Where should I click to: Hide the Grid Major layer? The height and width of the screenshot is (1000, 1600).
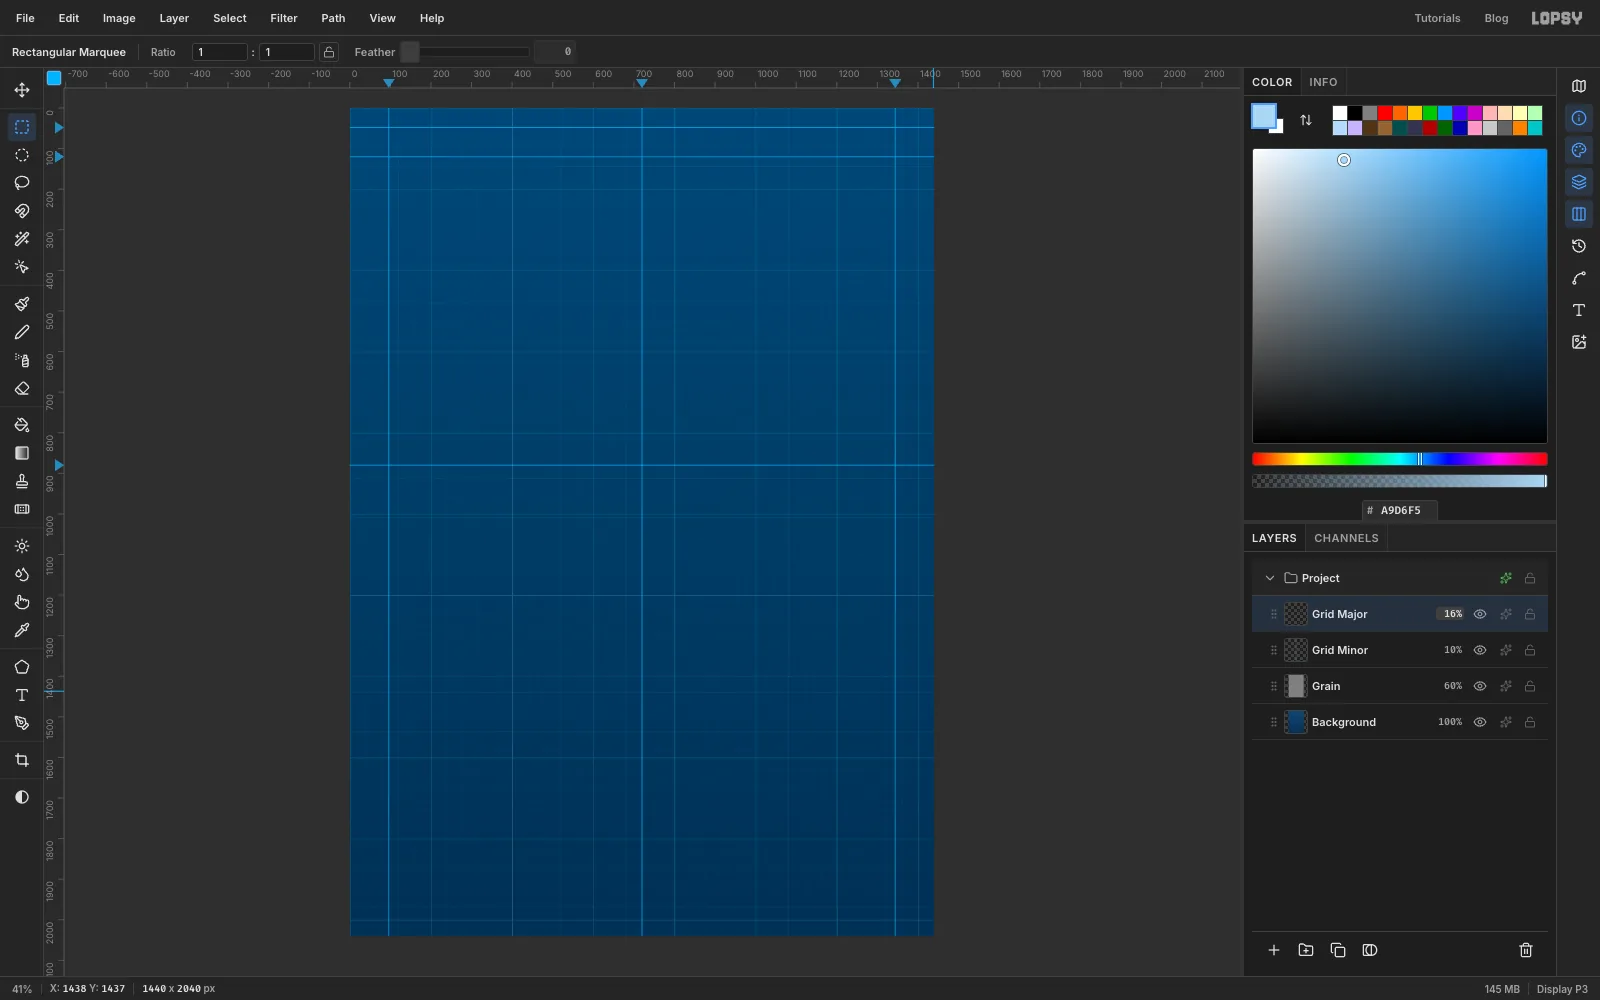pyautogui.click(x=1480, y=614)
